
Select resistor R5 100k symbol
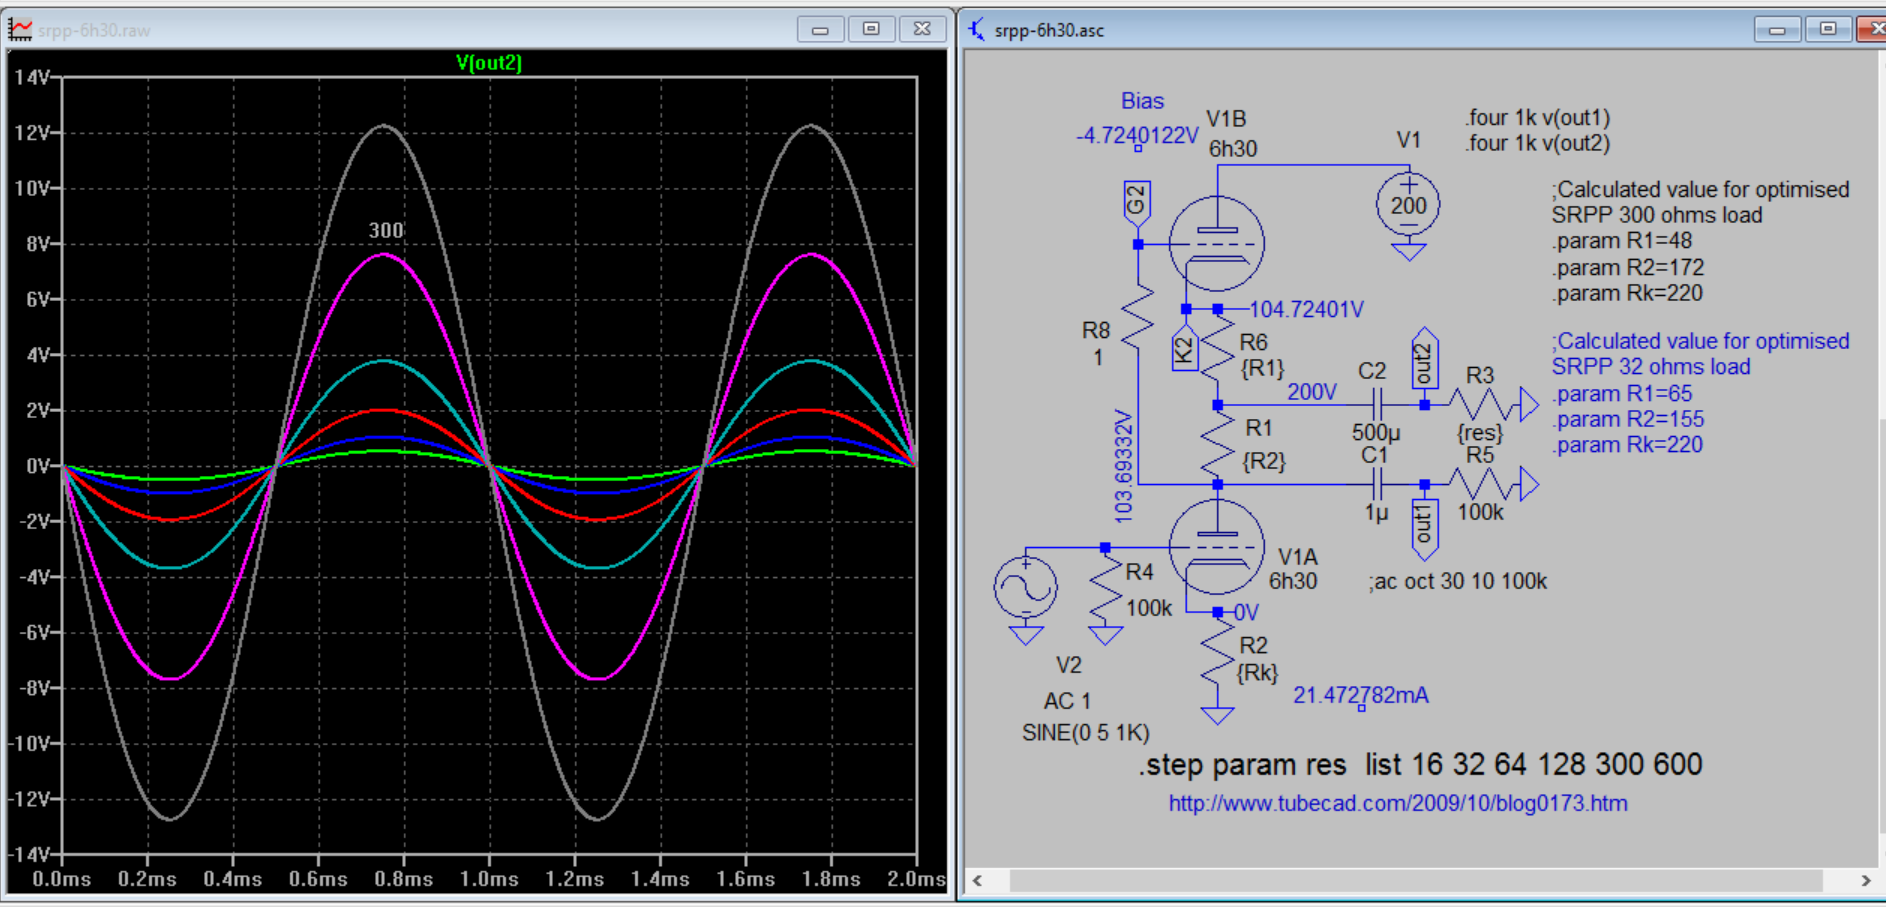[1482, 485]
